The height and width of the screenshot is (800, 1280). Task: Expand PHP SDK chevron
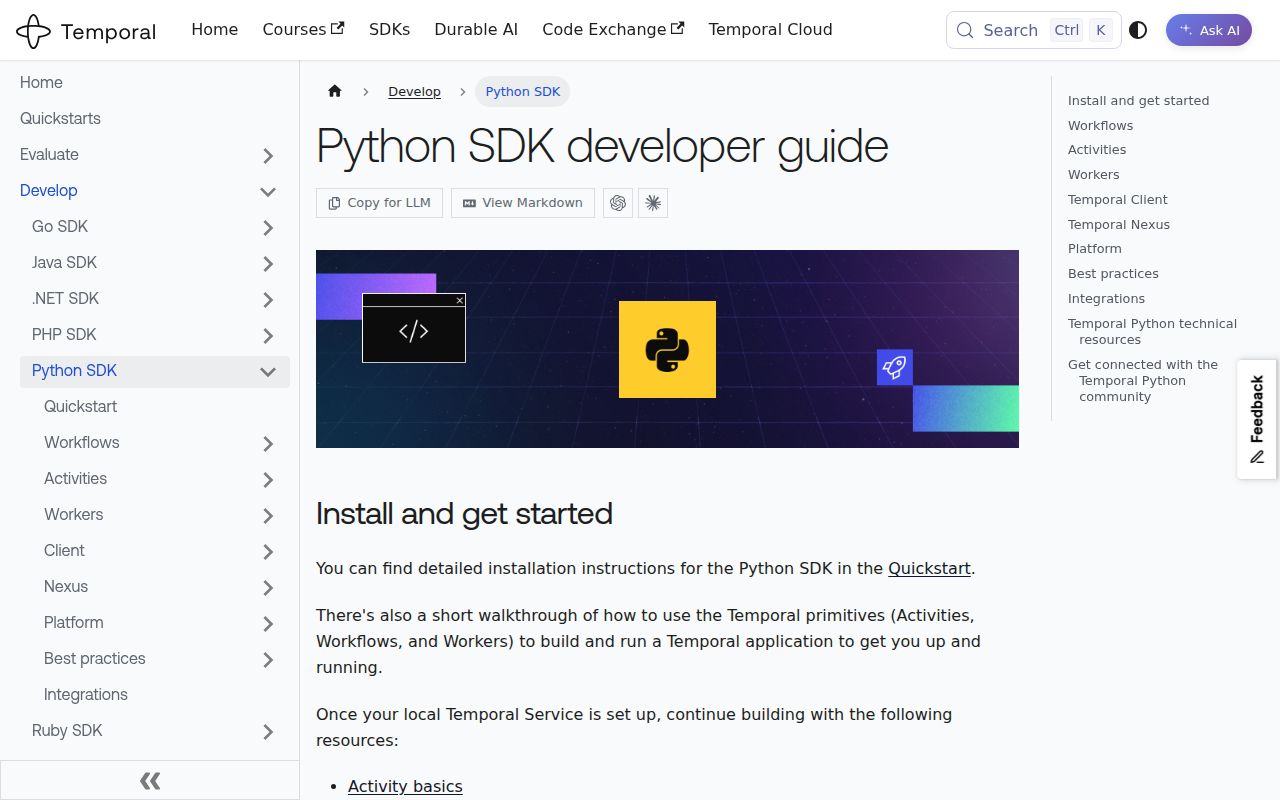point(268,335)
